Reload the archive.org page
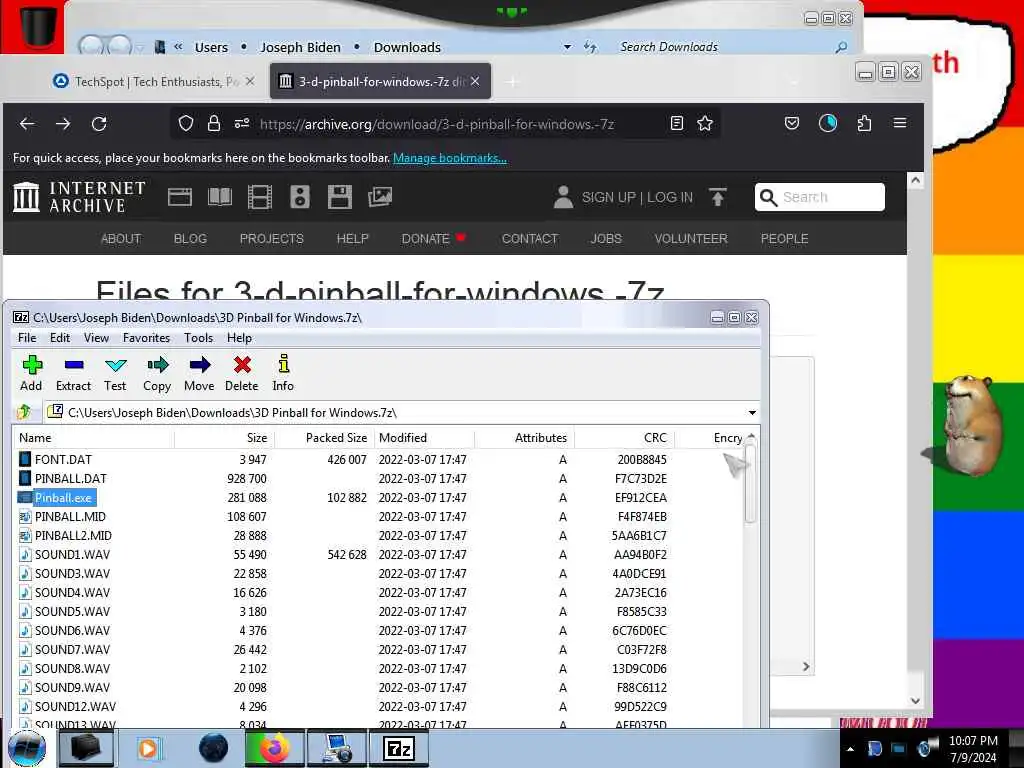Screen dimensions: 1024x768 coord(99,123)
